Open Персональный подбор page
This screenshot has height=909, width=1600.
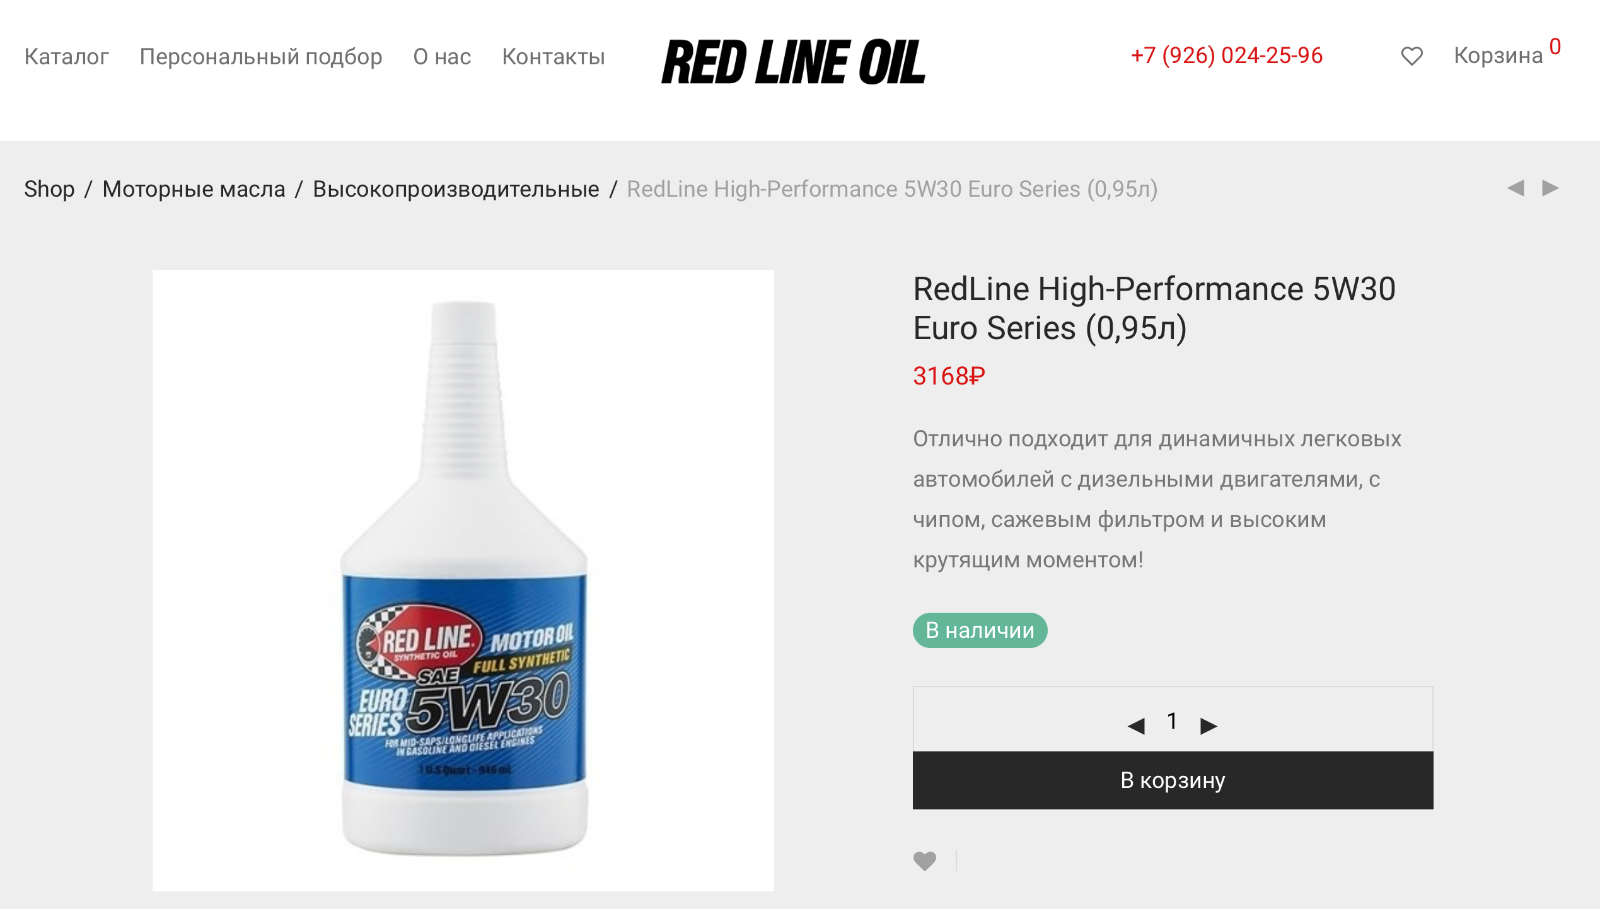[261, 57]
